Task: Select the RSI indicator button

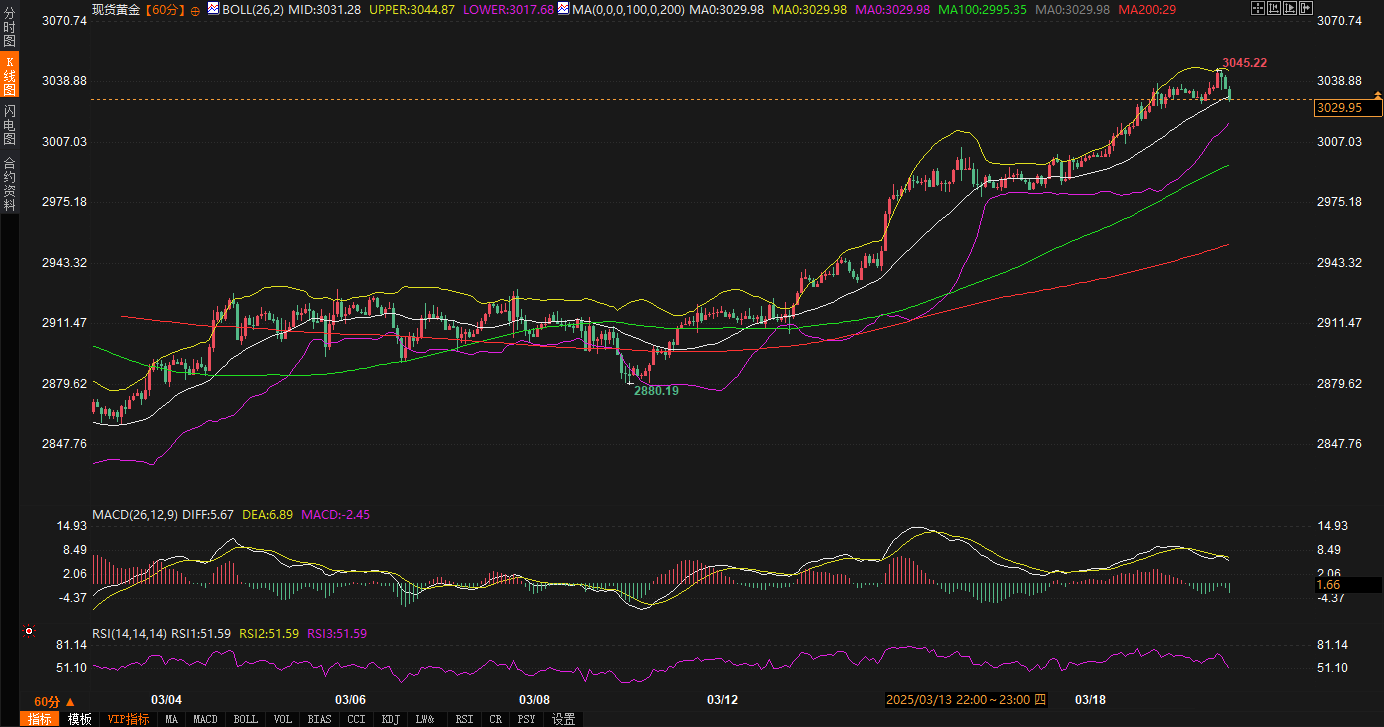Action: click(x=465, y=719)
